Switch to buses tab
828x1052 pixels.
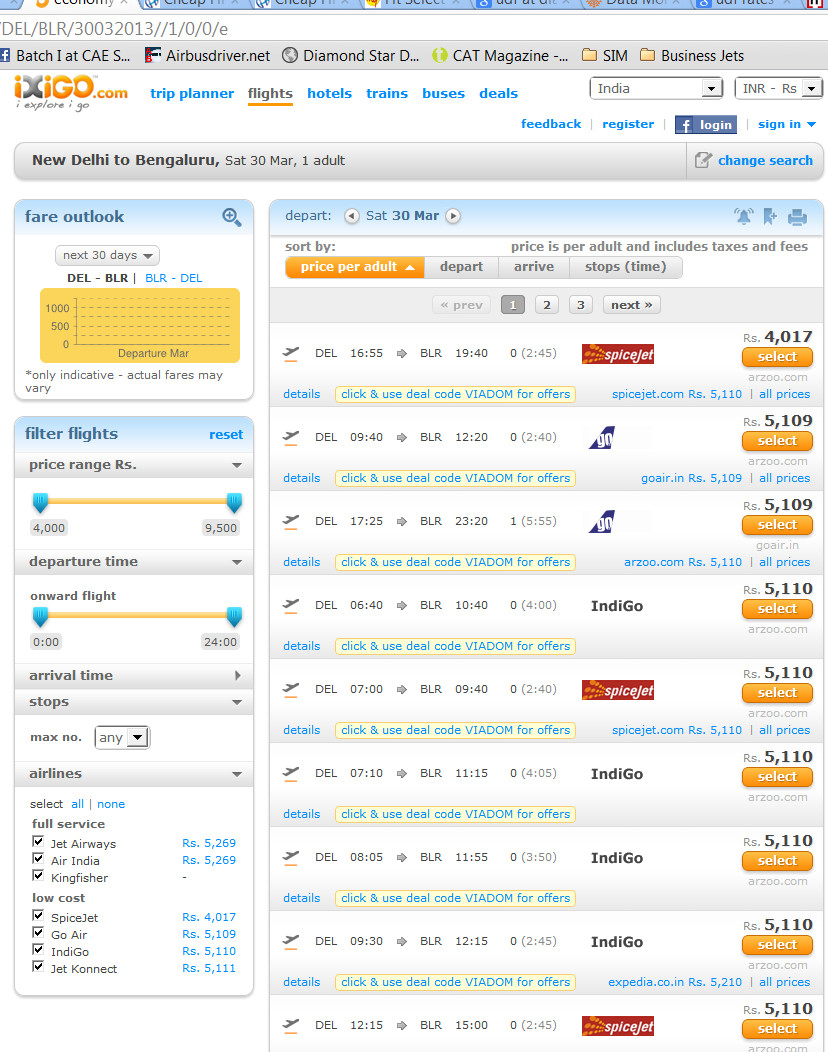tap(444, 93)
